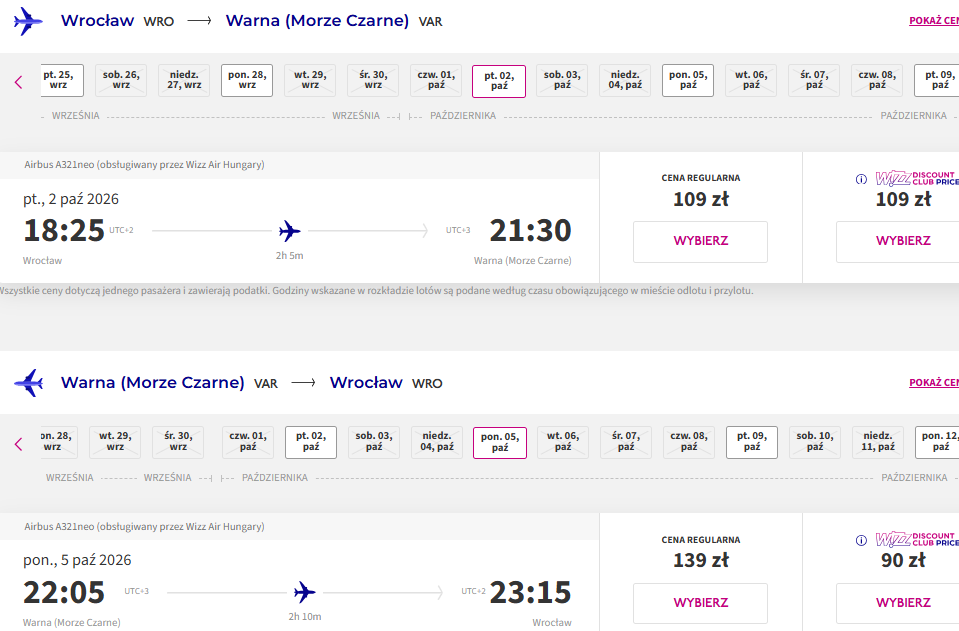The image size is (959, 631).
Task: Select outbound date pon. 28, wrz
Action: (x=247, y=80)
